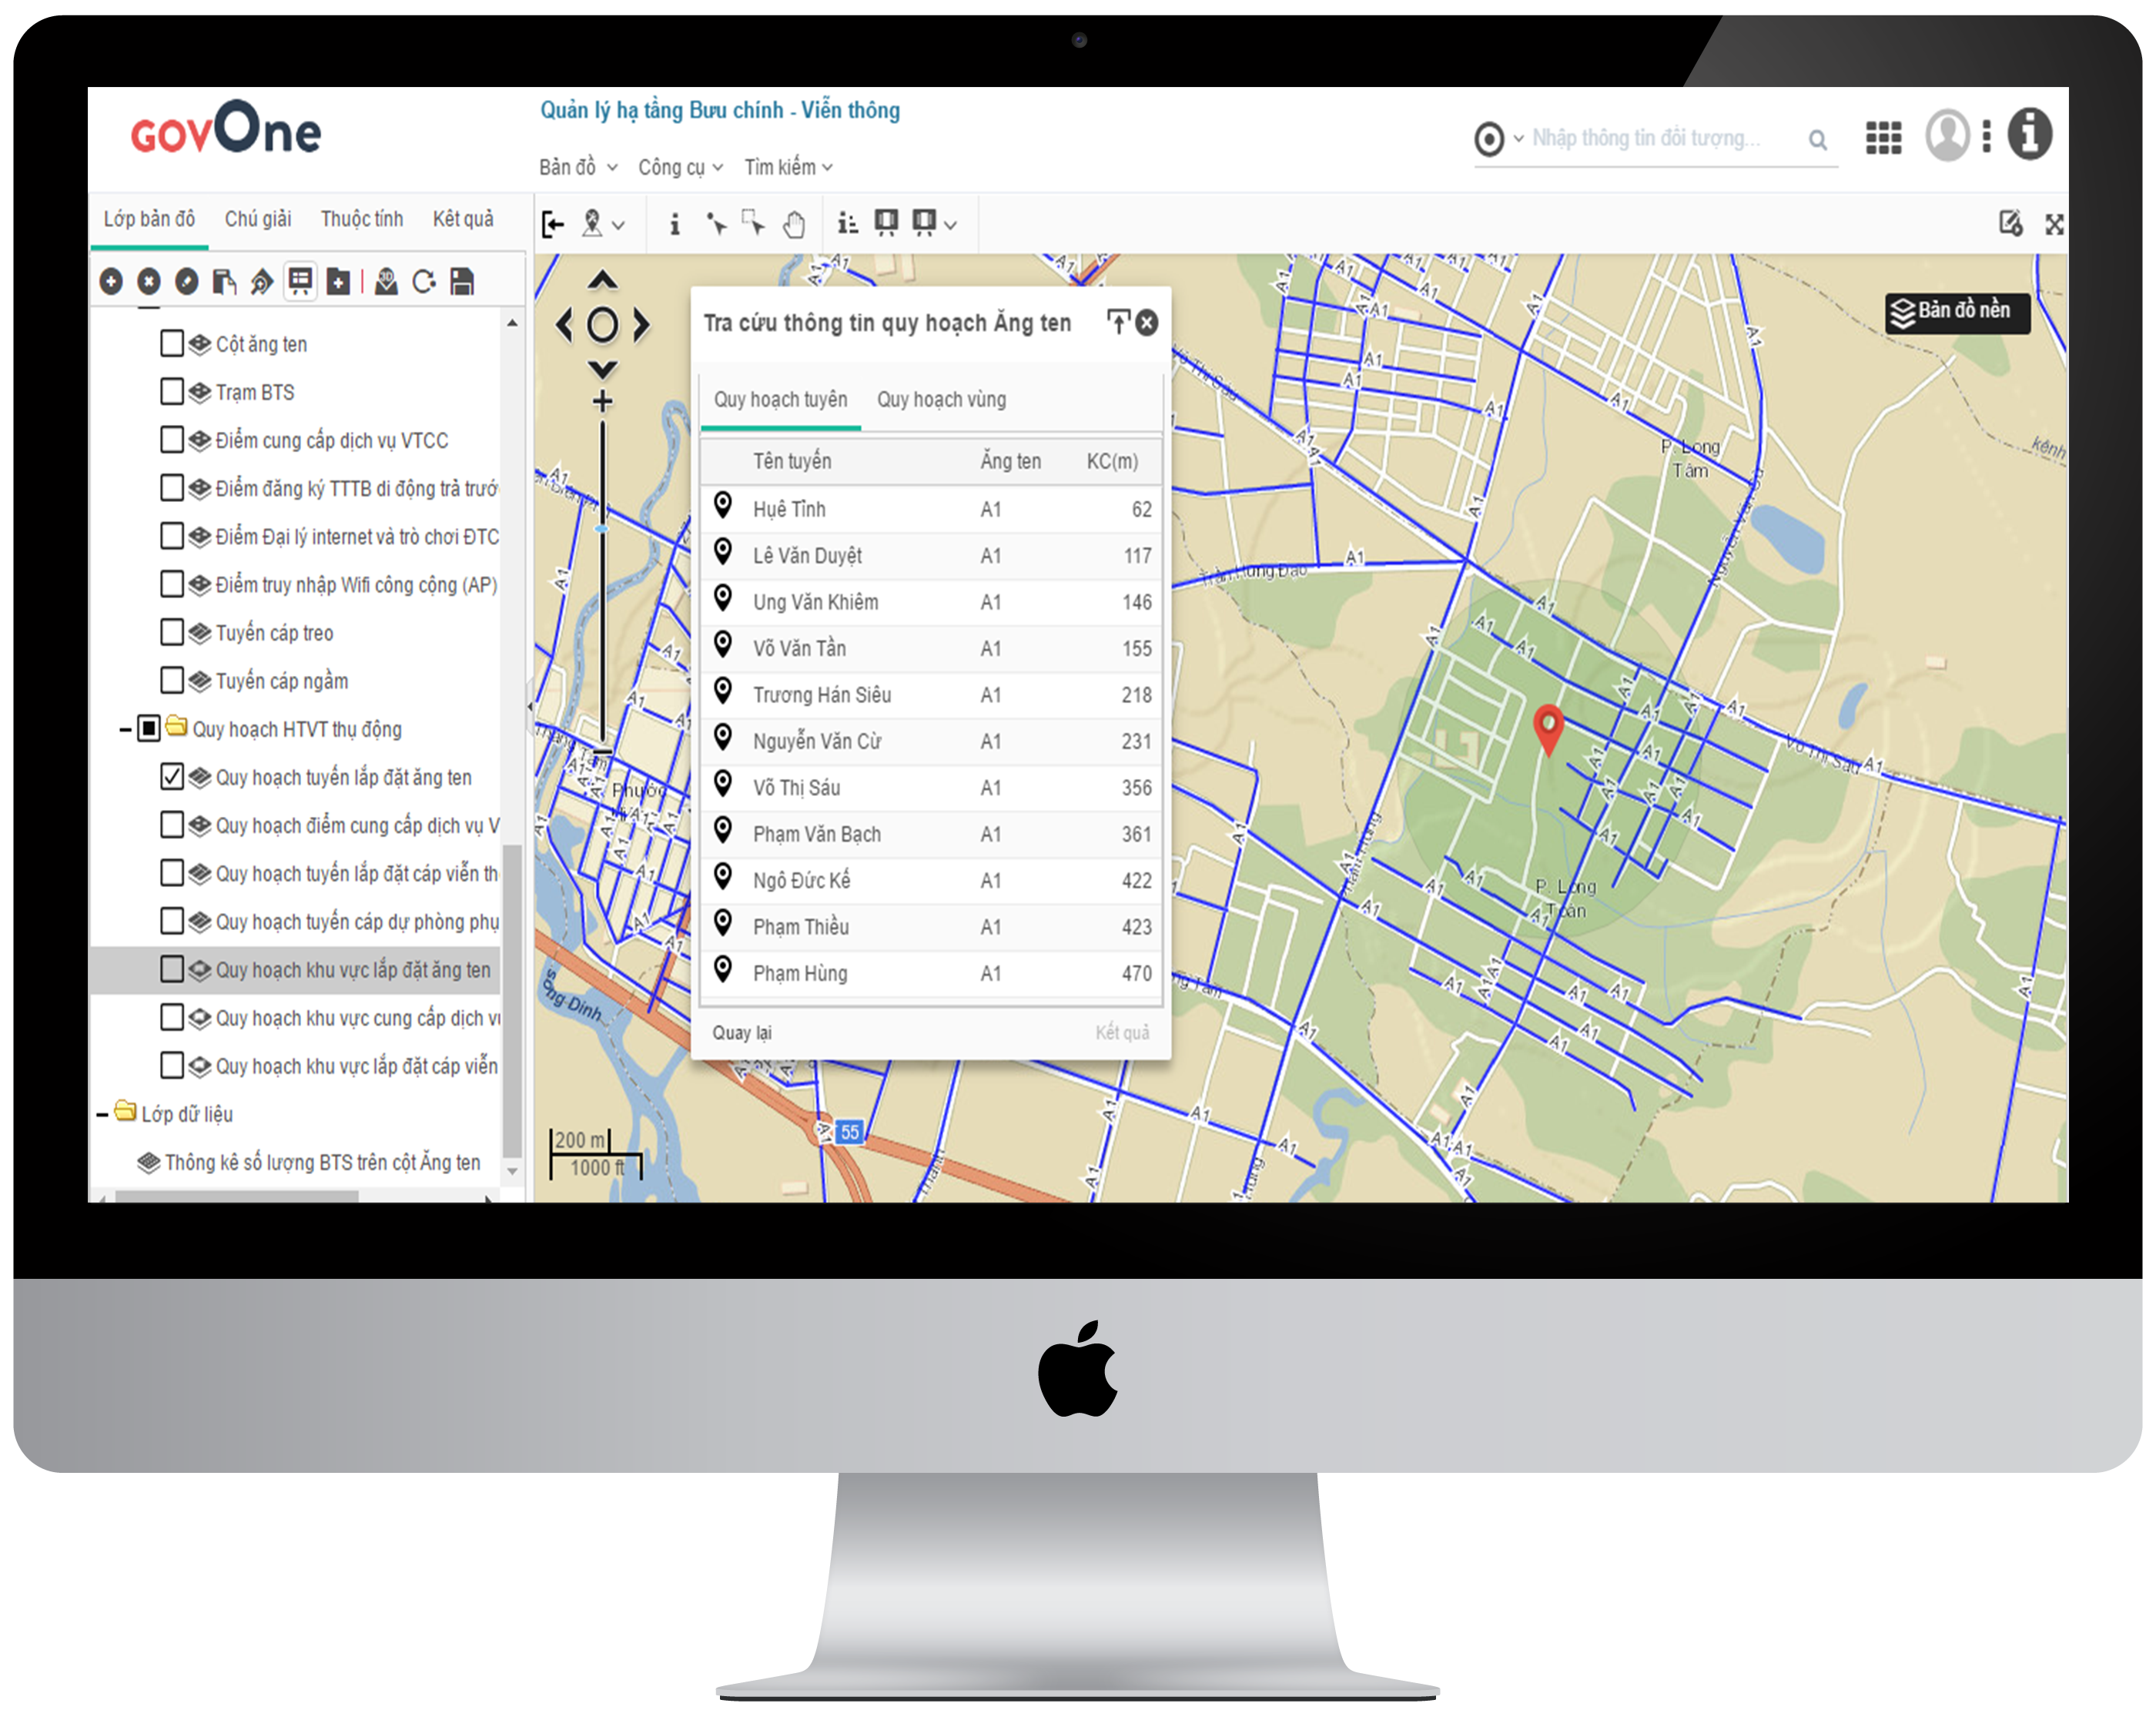Screen dimensions: 2156x1720
Task: Click the pan hand tool
Action: click(793, 224)
